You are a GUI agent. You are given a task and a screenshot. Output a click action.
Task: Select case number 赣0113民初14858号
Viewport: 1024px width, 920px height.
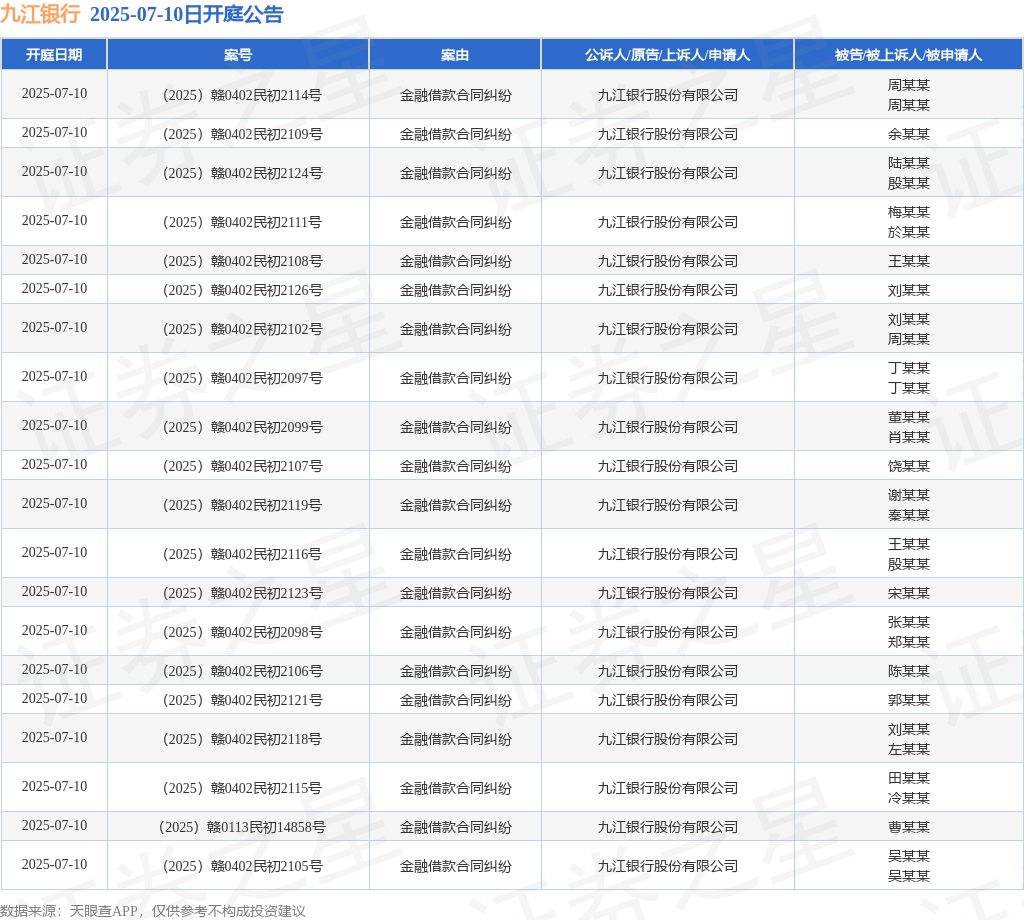pyautogui.click(x=242, y=827)
